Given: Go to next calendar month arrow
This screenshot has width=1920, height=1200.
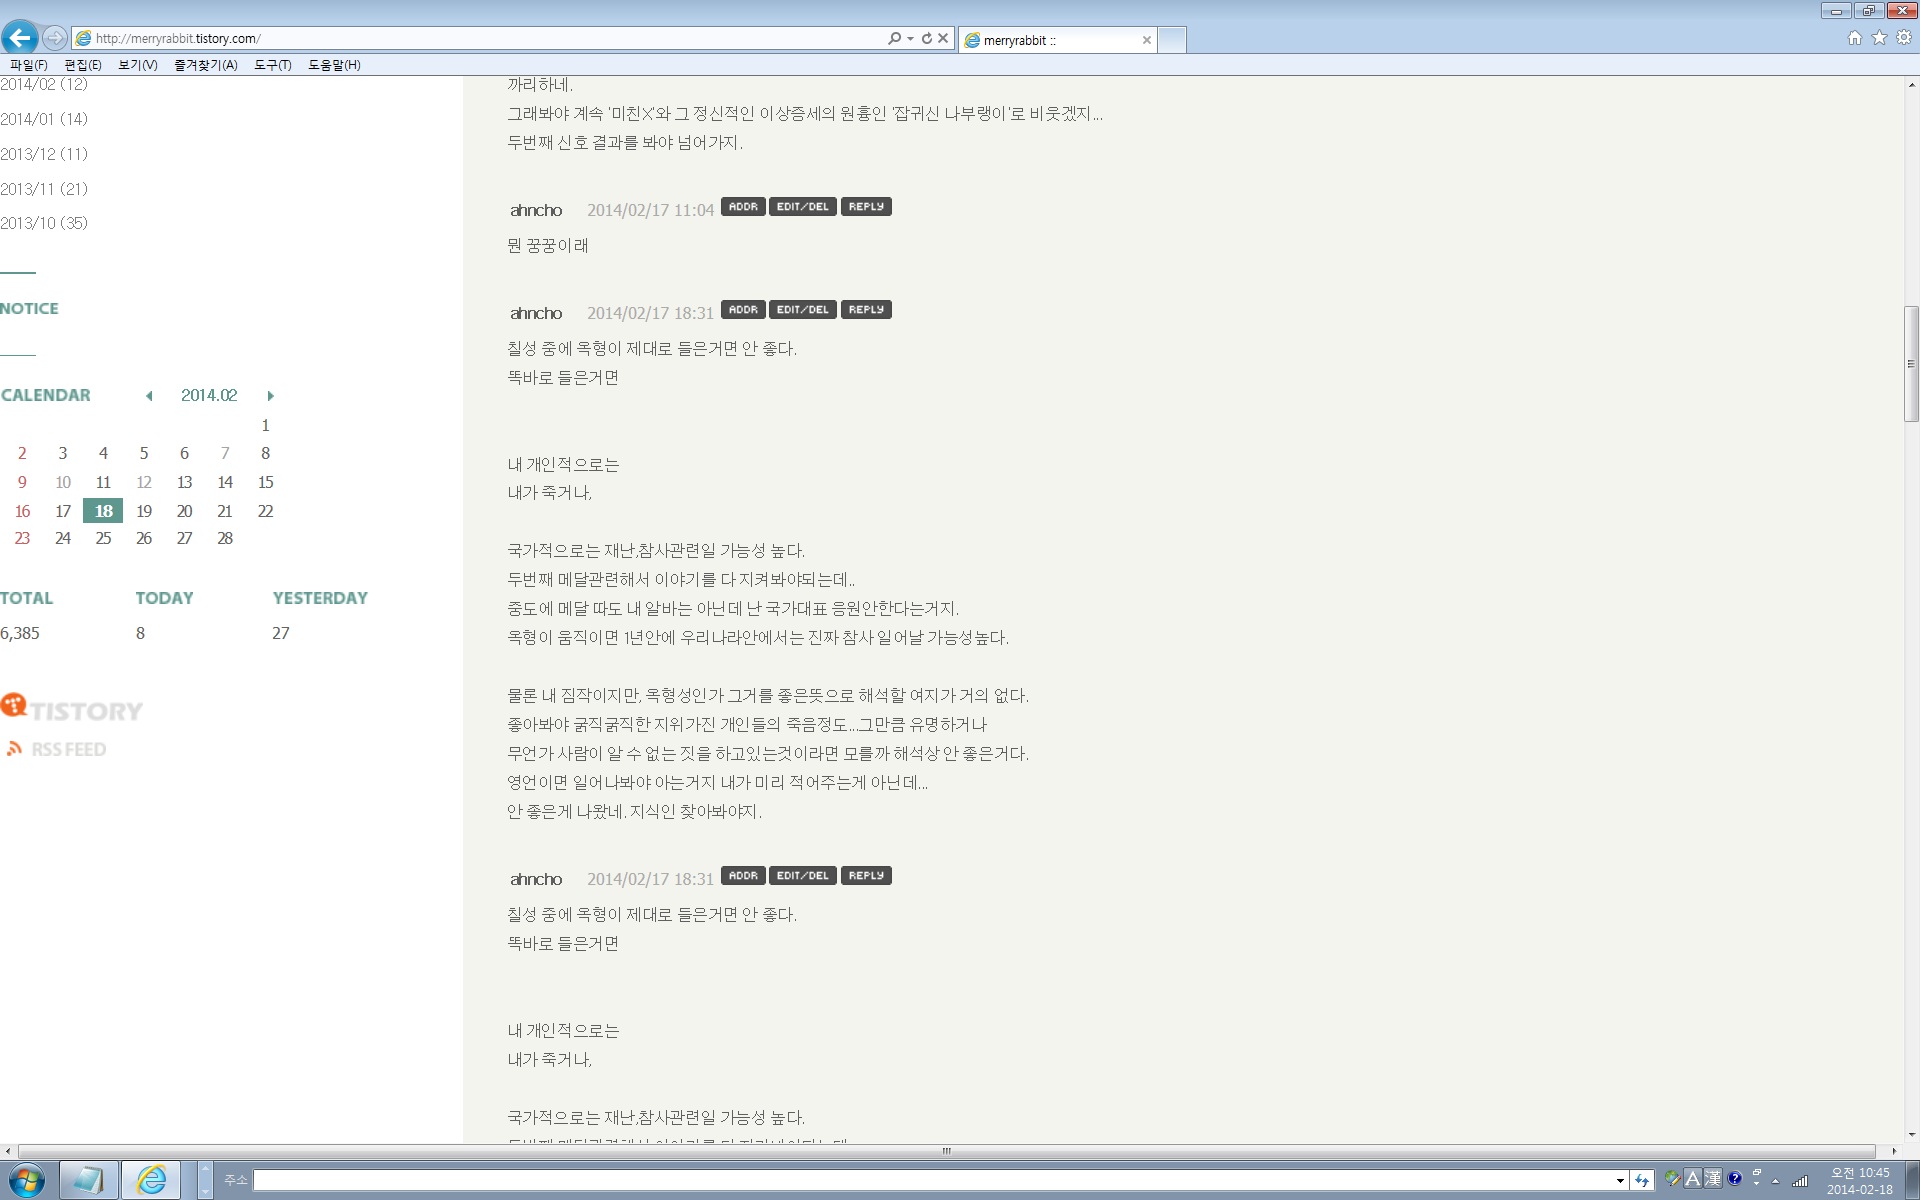Looking at the screenshot, I should (x=270, y=396).
